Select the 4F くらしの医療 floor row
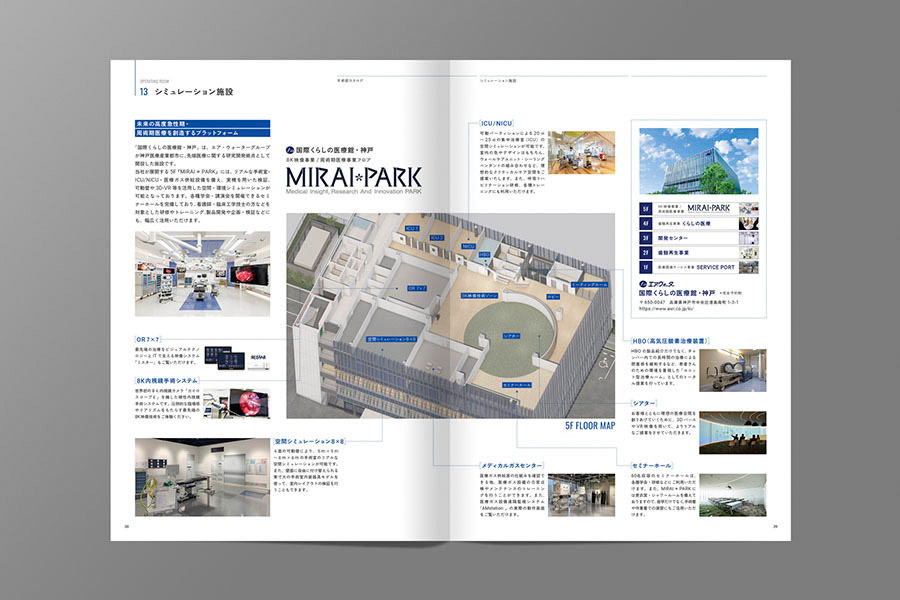The width and height of the screenshot is (900, 600). tap(699, 223)
